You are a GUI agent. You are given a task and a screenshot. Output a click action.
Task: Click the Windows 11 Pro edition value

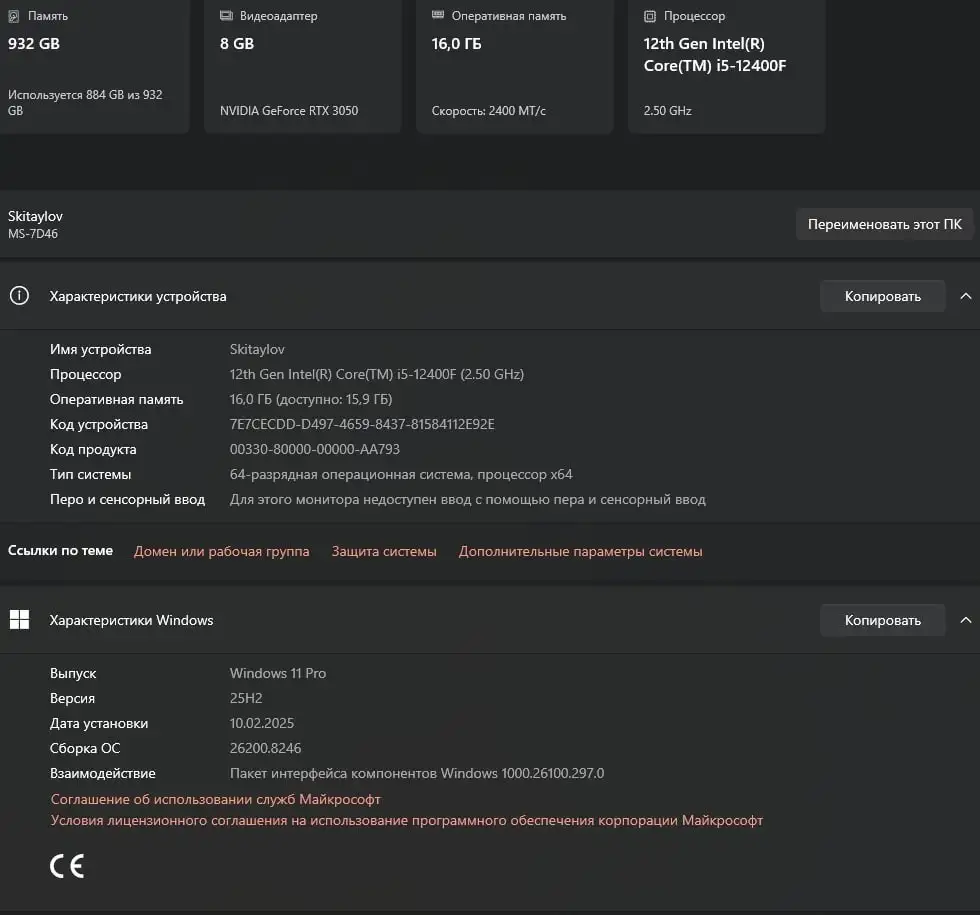click(278, 673)
